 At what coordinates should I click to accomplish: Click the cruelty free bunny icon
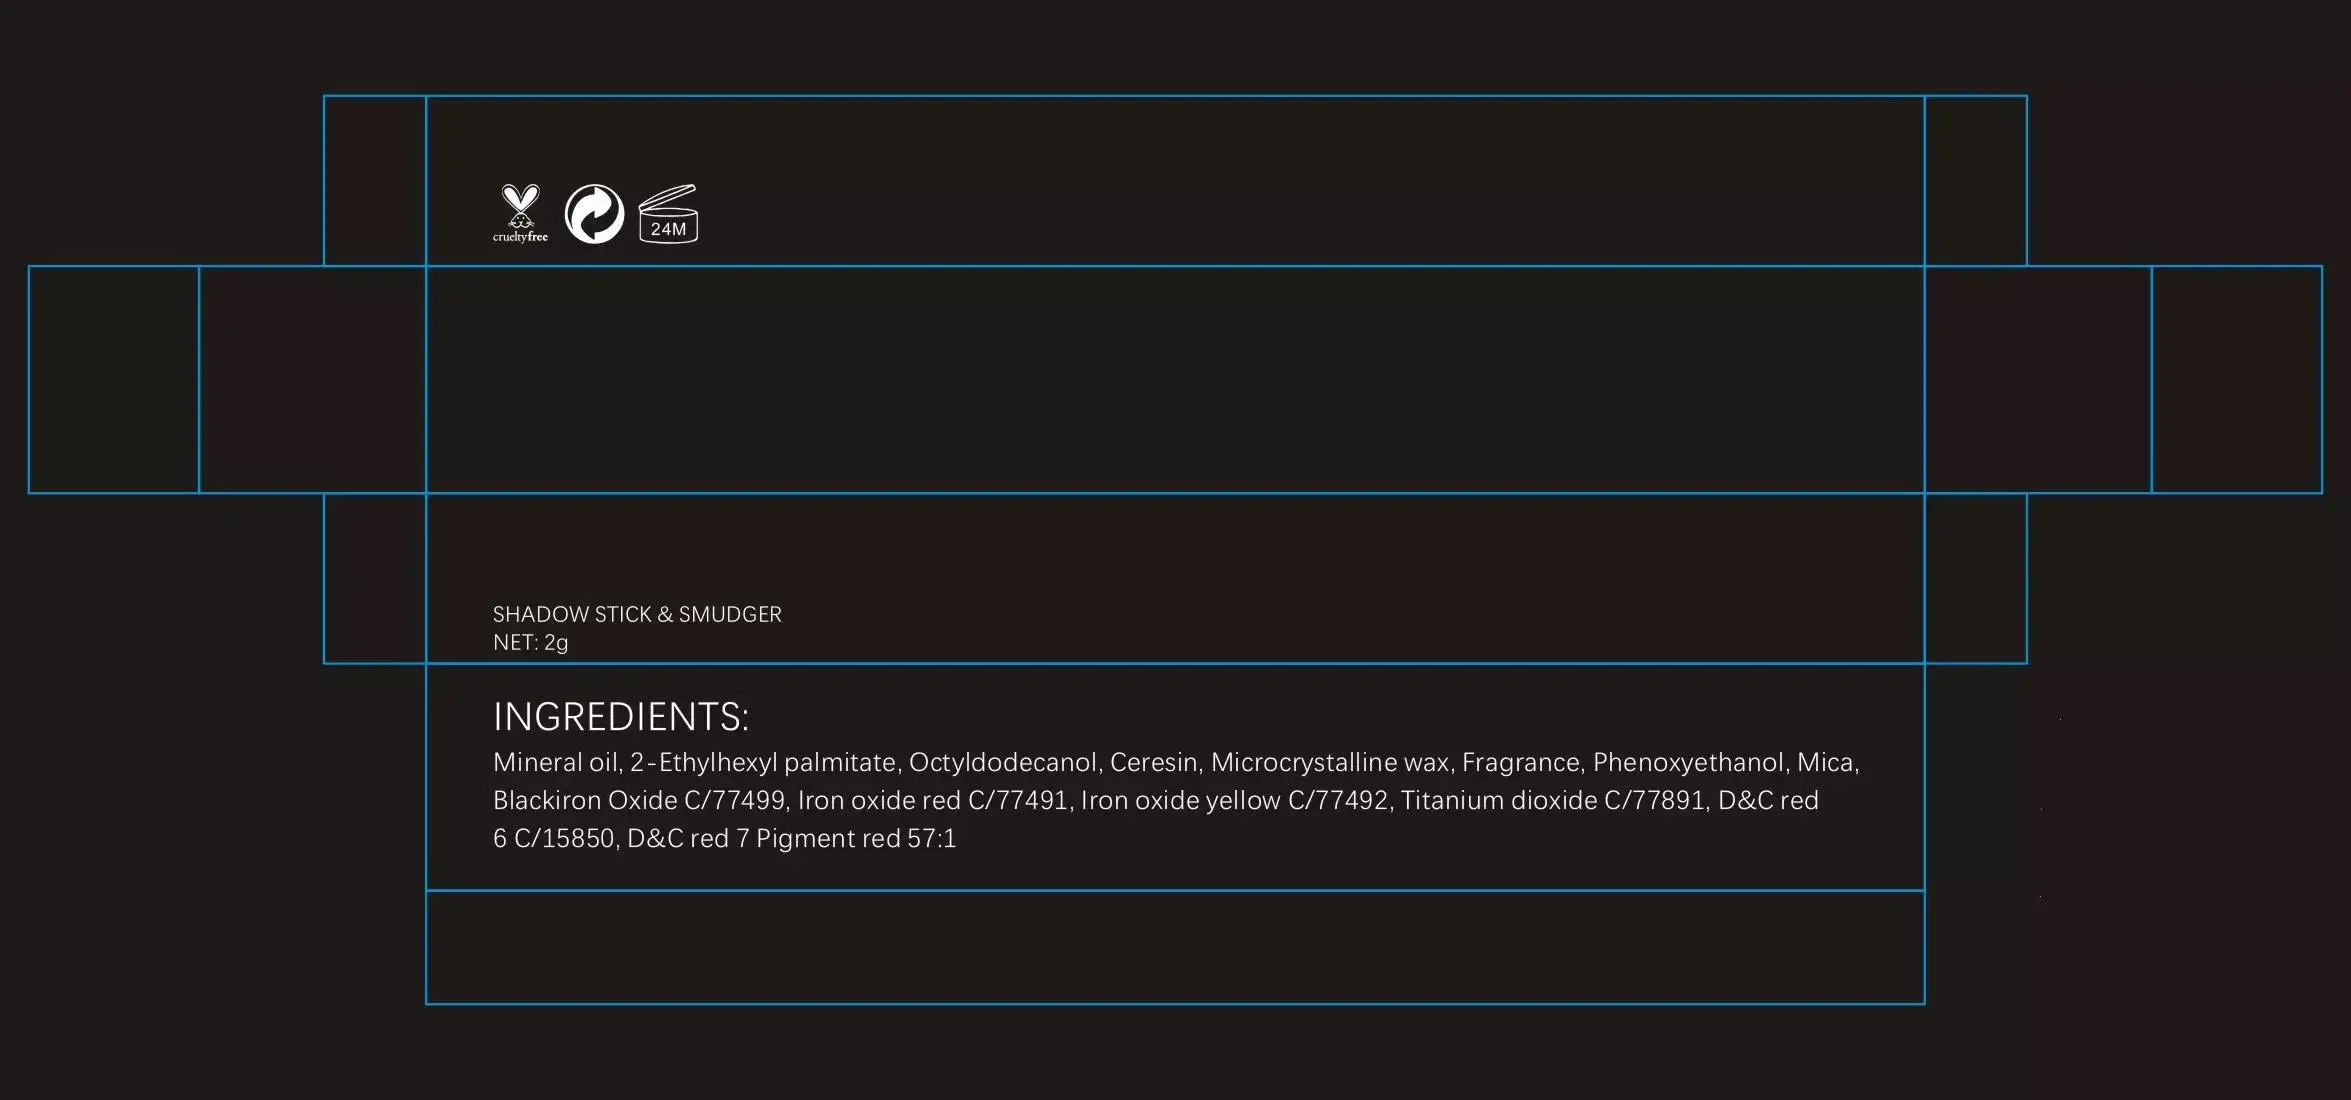(520, 212)
